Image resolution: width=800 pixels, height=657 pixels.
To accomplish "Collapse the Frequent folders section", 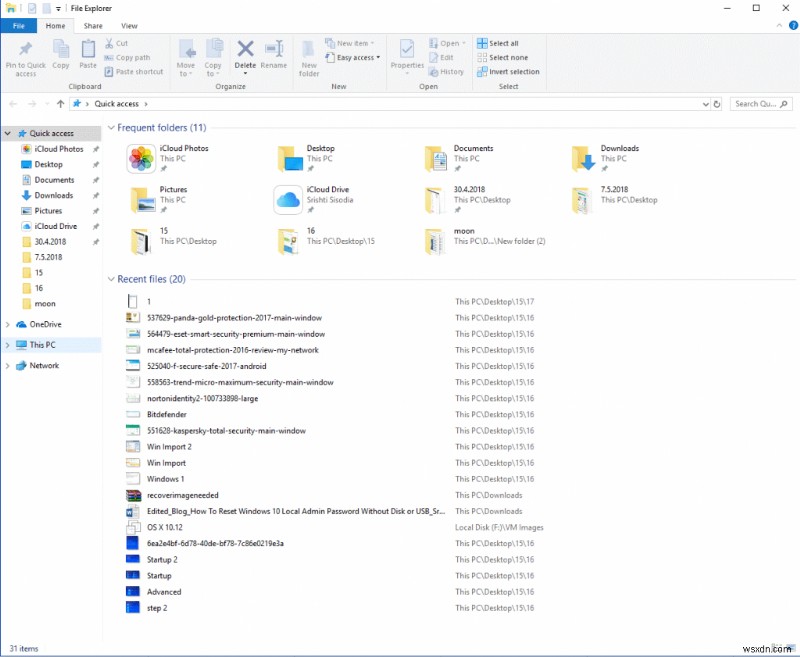I will (x=112, y=128).
